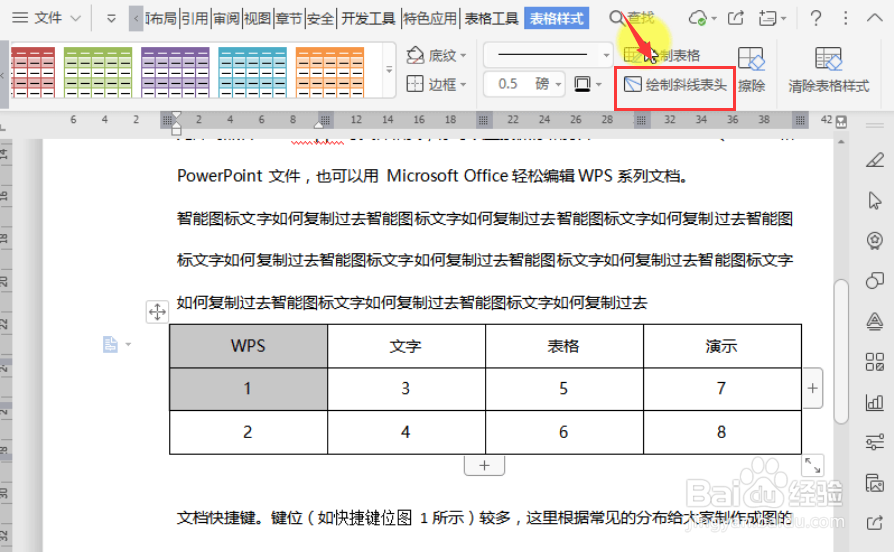Choose the selection arrow sidebar icon
The image size is (894, 552).
coord(875,201)
